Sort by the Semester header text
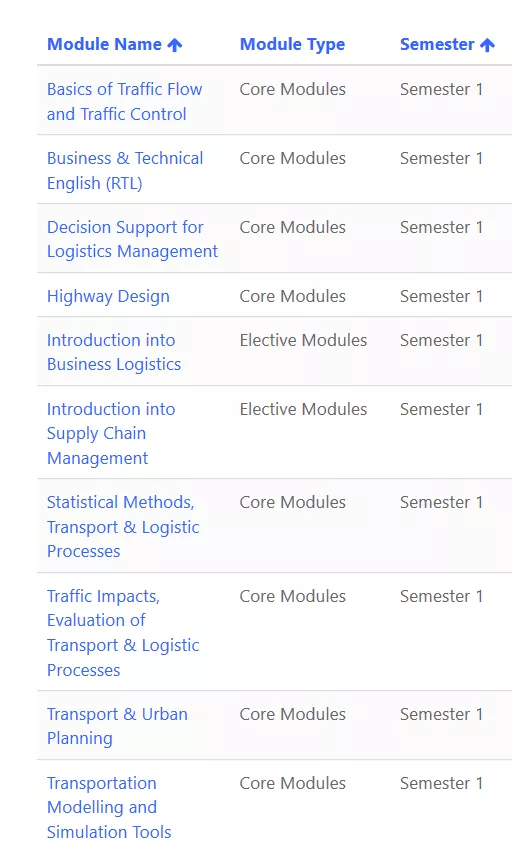Screen dimensions: 512x855 437,44
